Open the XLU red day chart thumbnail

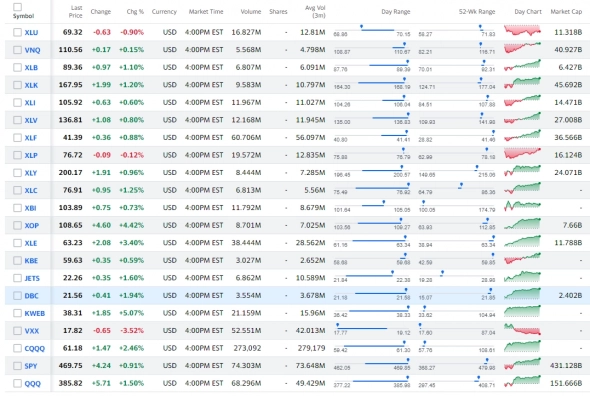(x=523, y=31)
